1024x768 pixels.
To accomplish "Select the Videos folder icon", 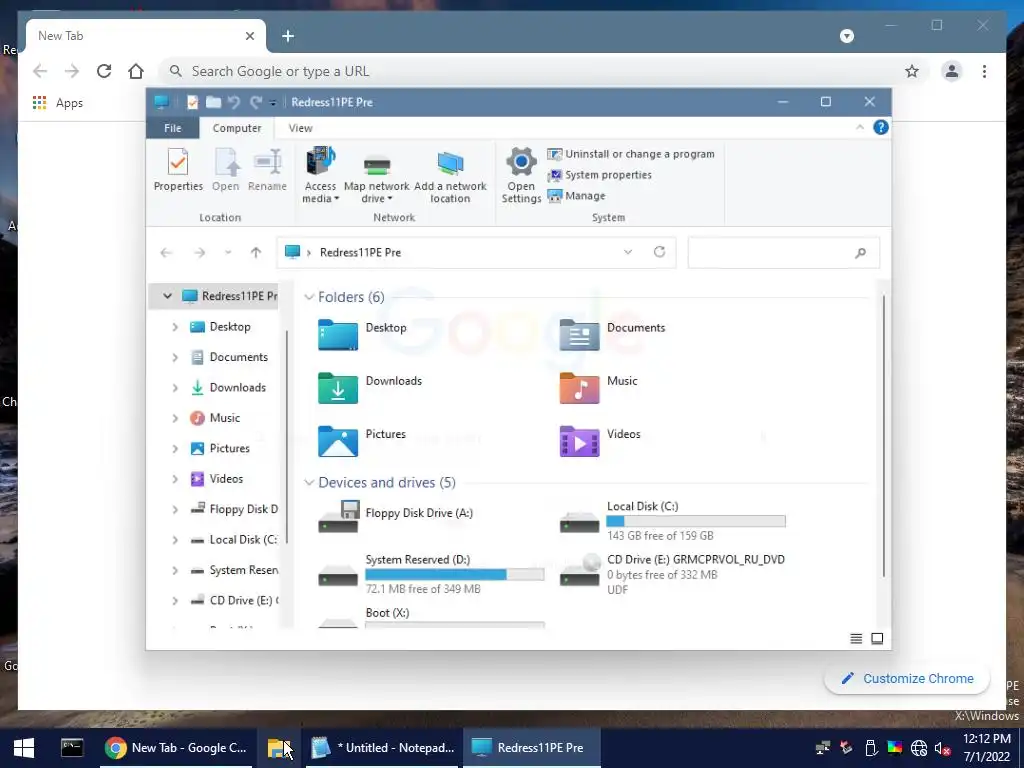I will click(579, 441).
